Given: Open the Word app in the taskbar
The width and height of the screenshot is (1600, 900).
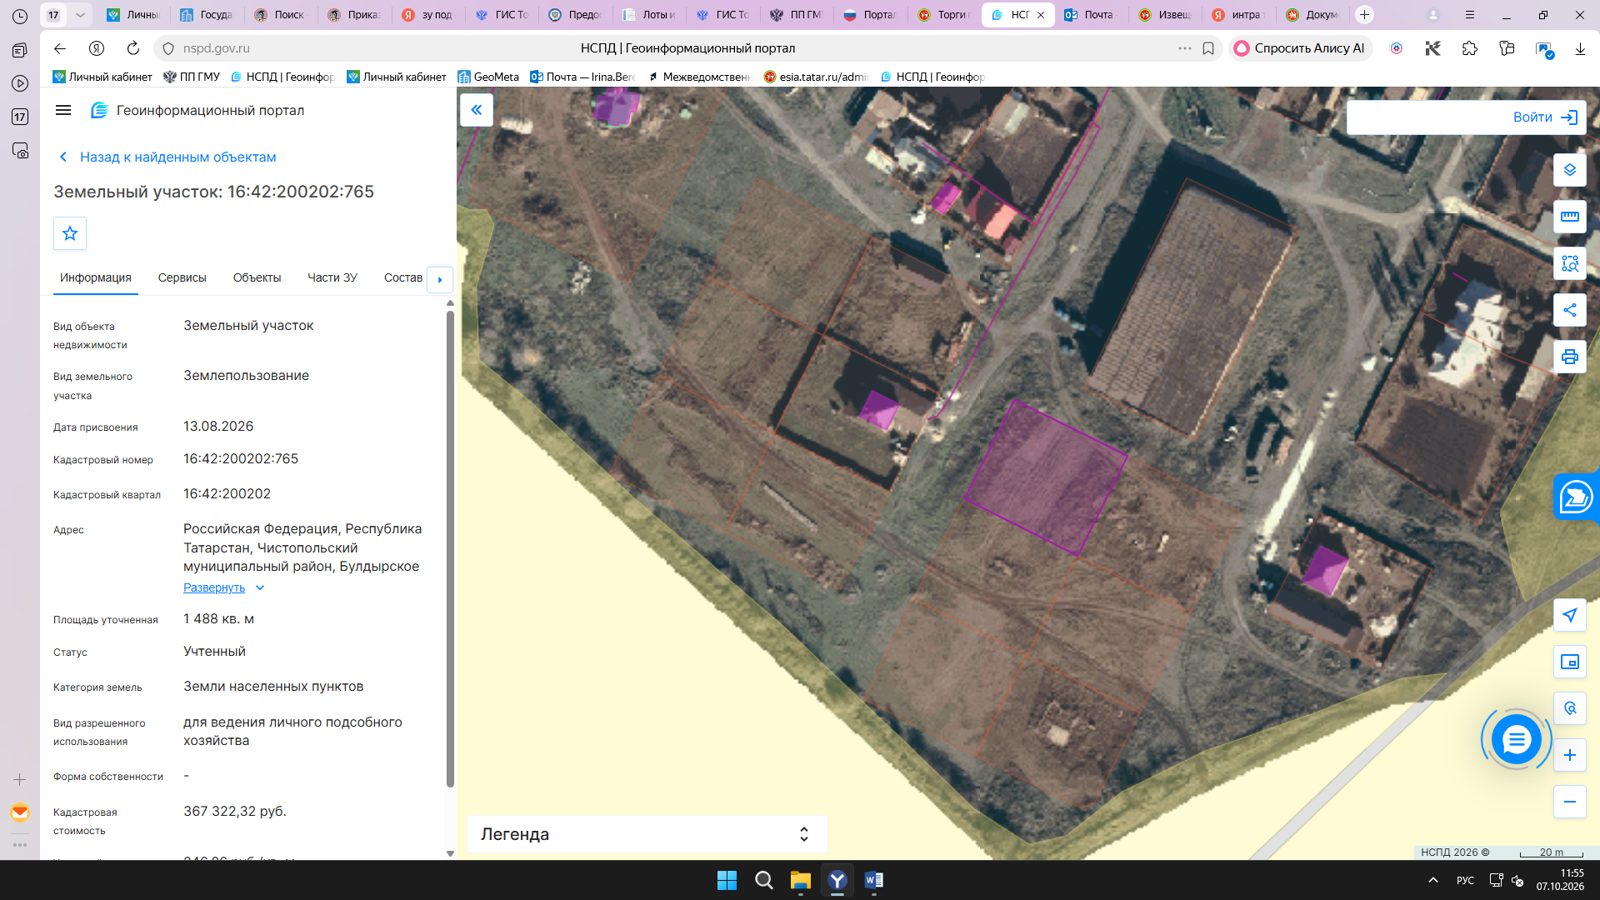Looking at the screenshot, I should click(873, 880).
